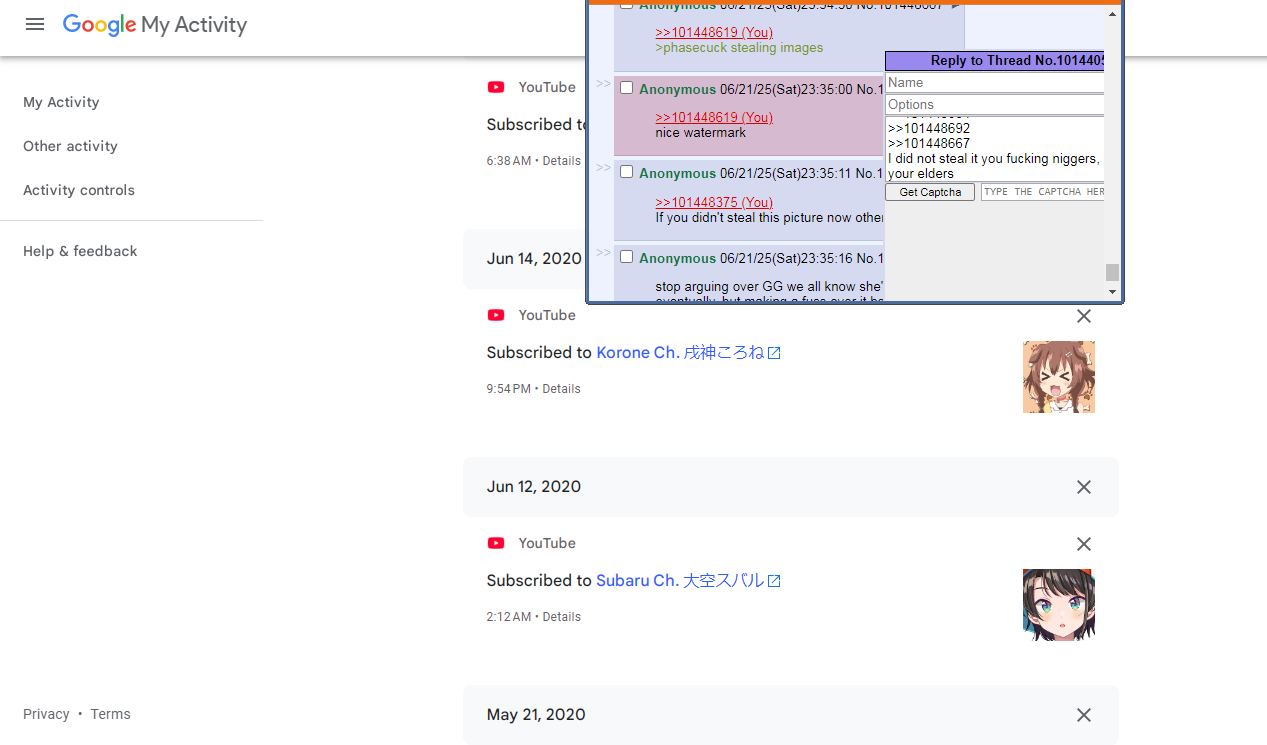Open Subaru Ch. channel link
Viewport: 1267px width, 745px height.
click(x=680, y=581)
